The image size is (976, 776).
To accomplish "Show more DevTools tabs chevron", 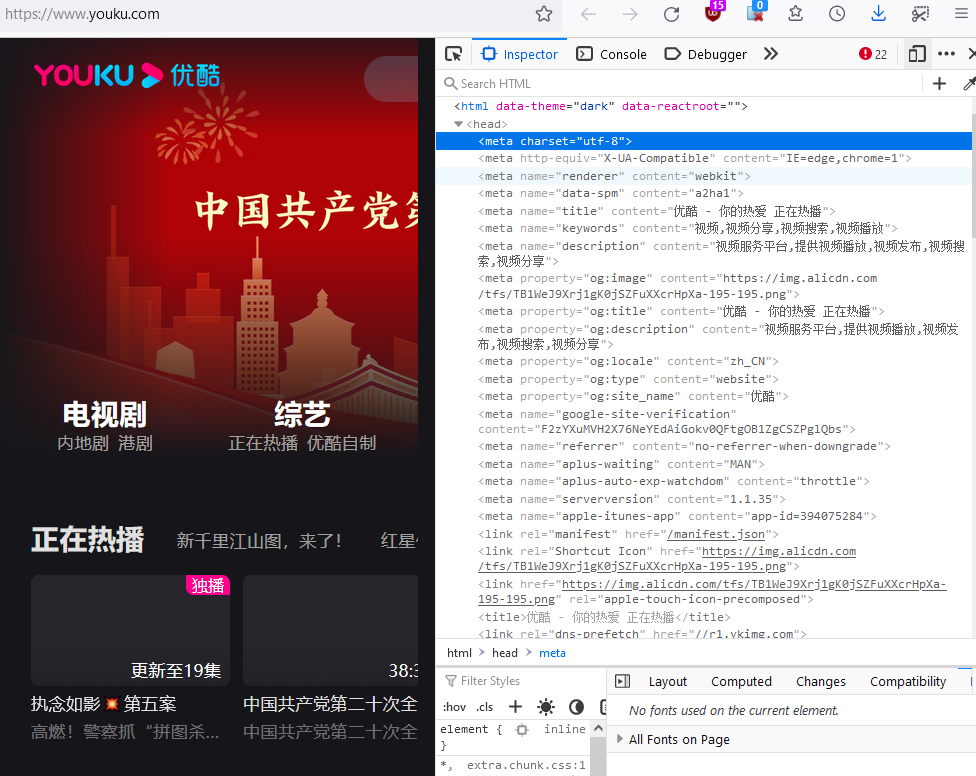I will [x=771, y=54].
